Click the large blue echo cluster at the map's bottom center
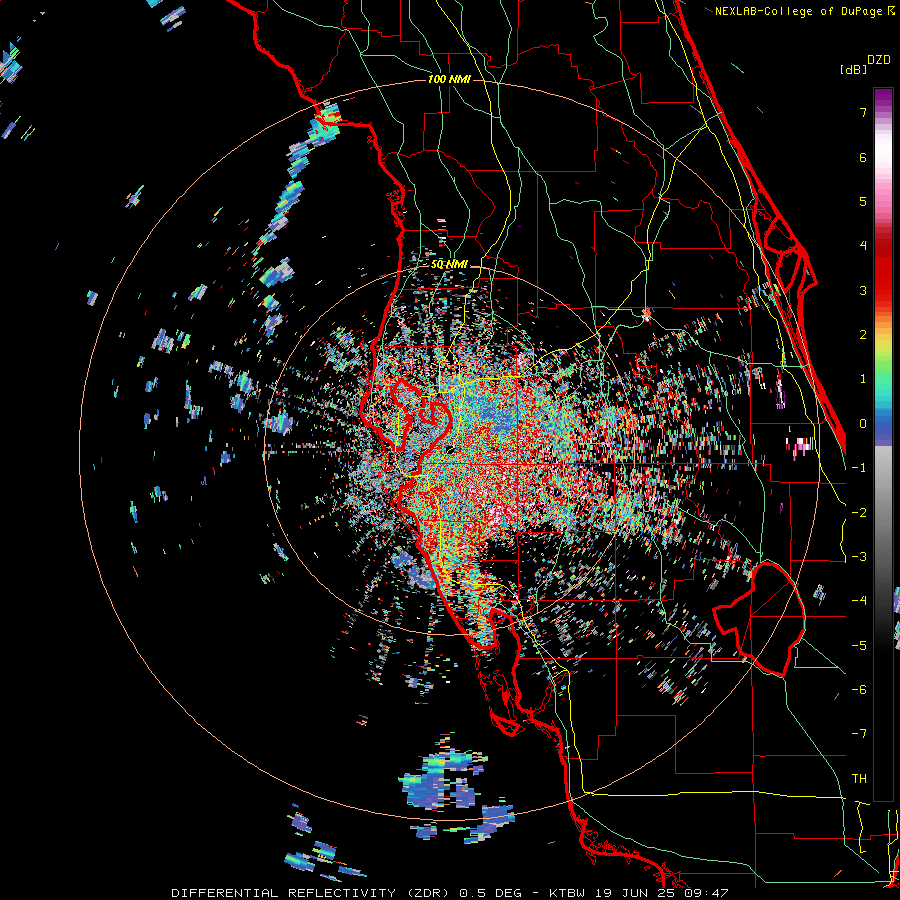This screenshot has height=900, width=900. coord(442,781)
